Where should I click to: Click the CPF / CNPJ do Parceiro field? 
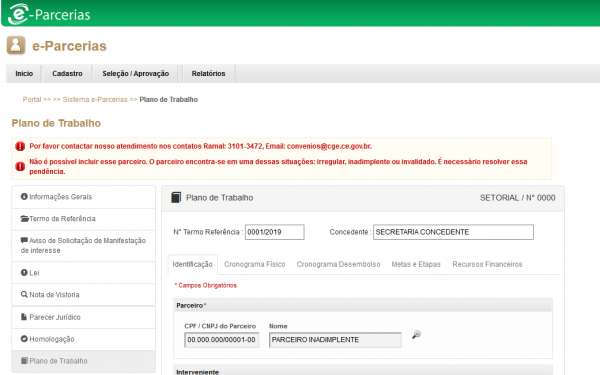pos(222,340)
